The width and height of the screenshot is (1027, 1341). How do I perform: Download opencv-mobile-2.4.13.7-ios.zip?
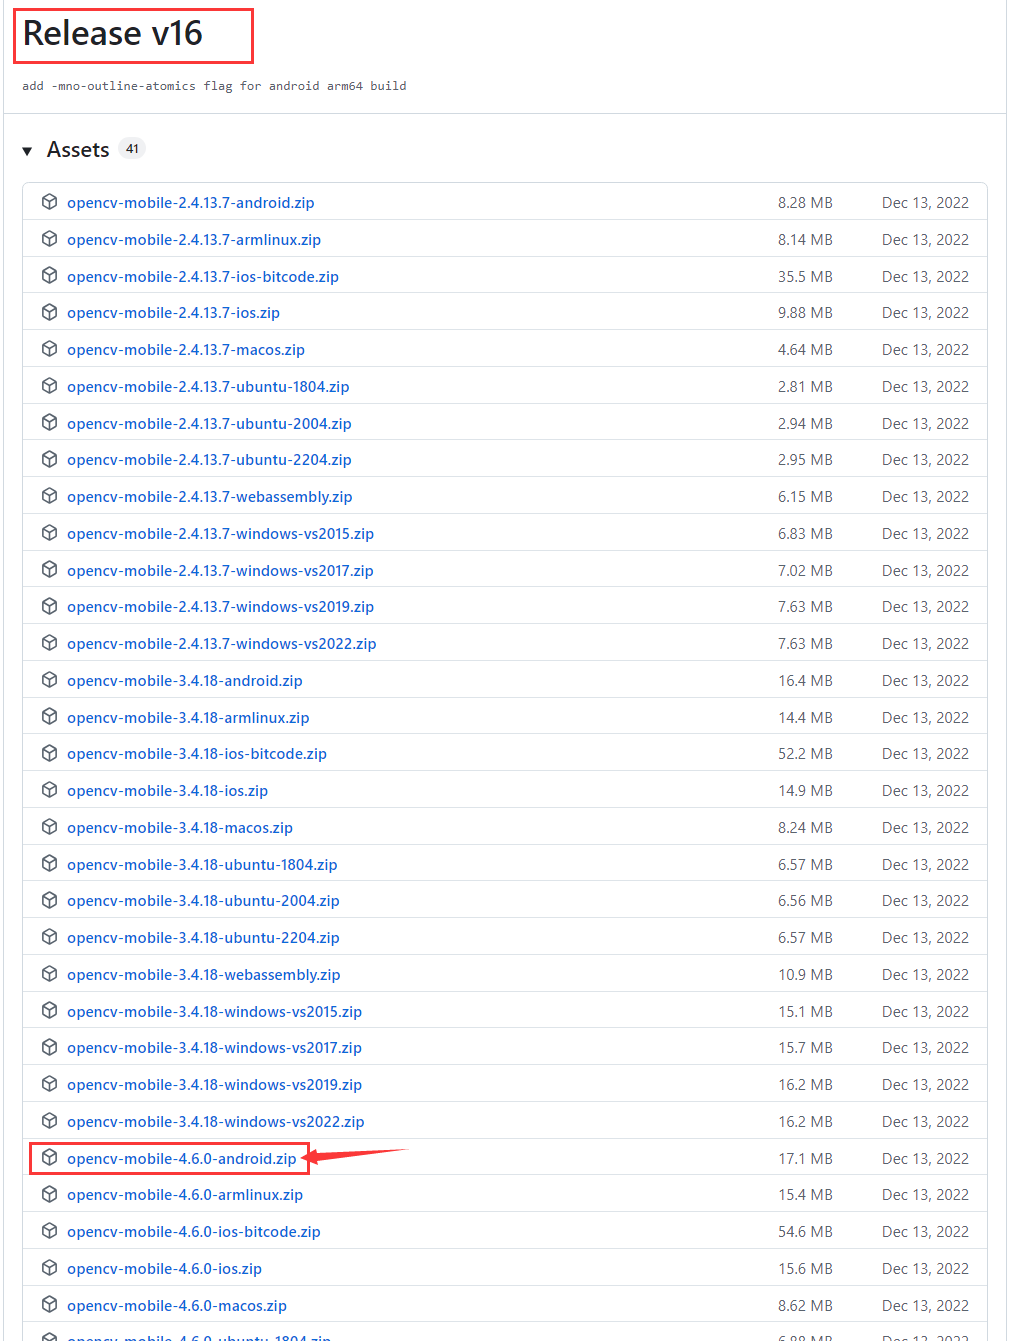173,313
